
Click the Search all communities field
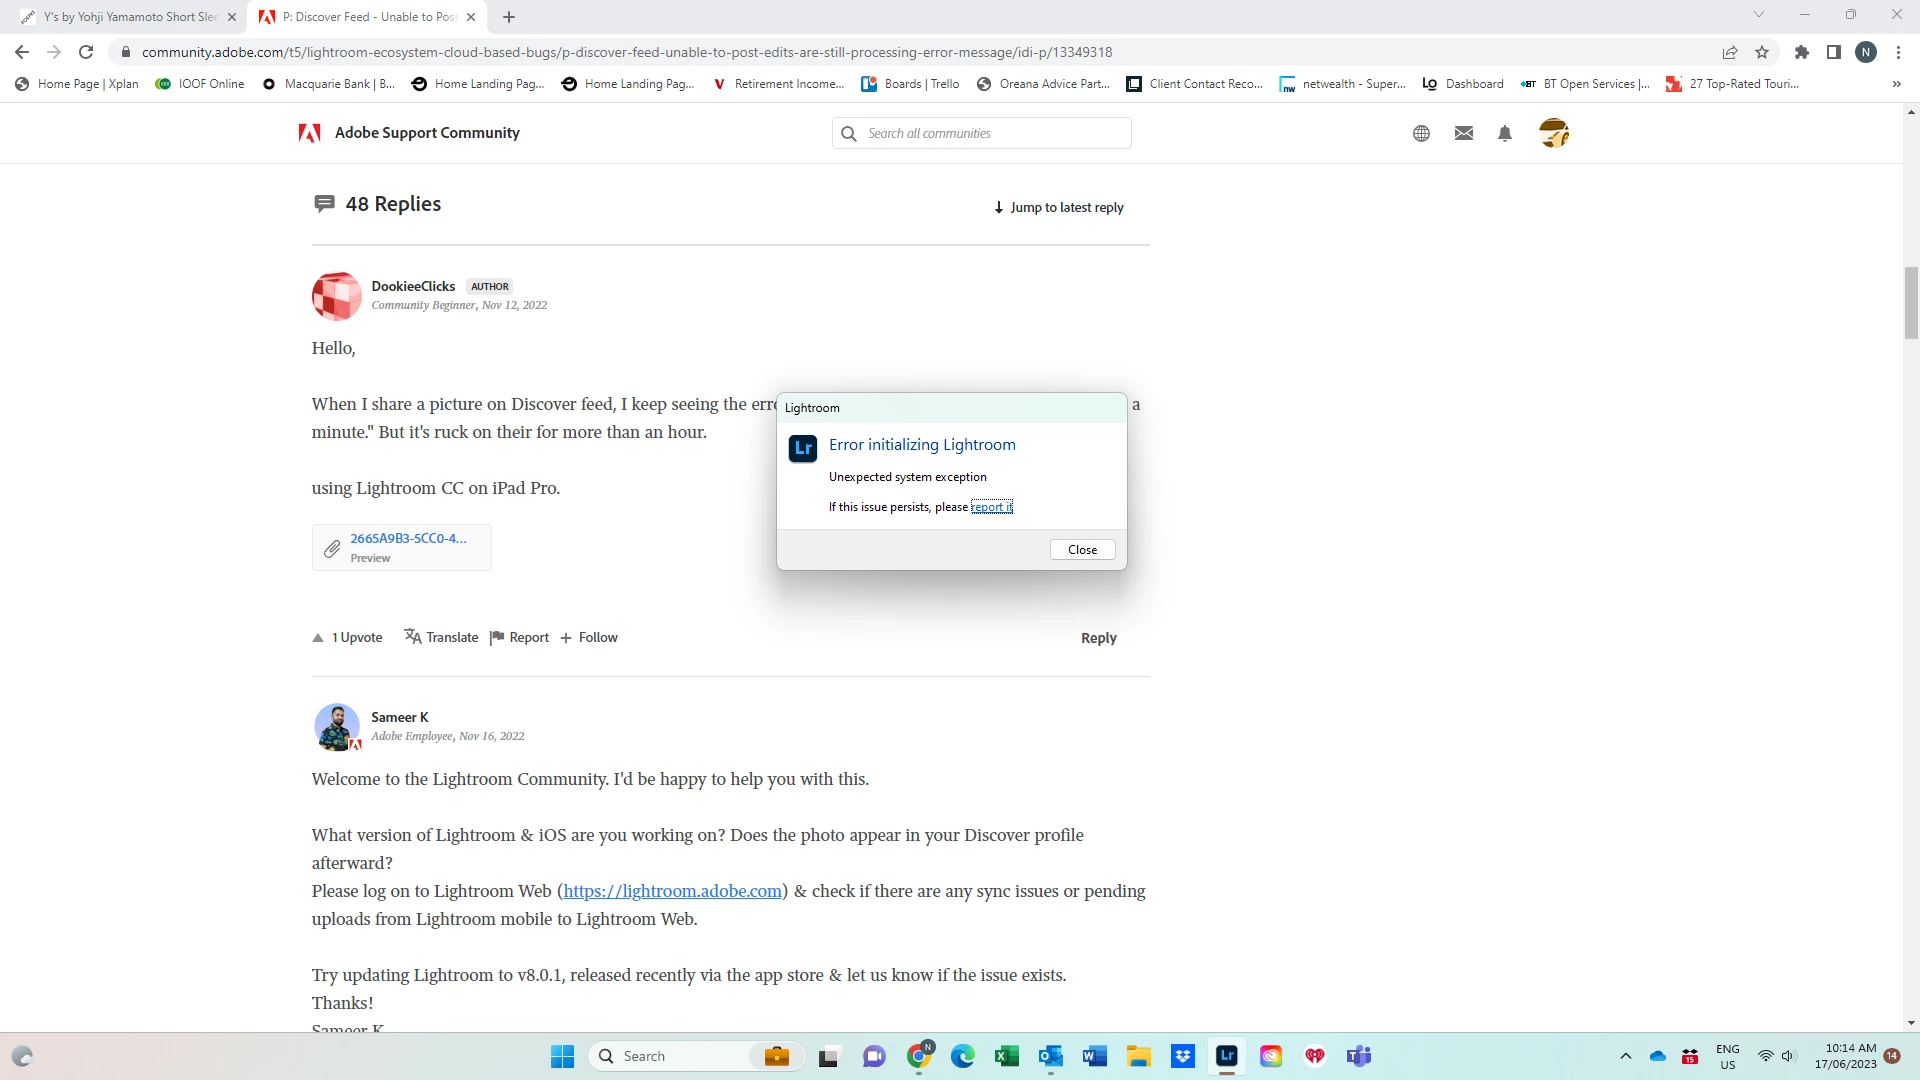990,133
